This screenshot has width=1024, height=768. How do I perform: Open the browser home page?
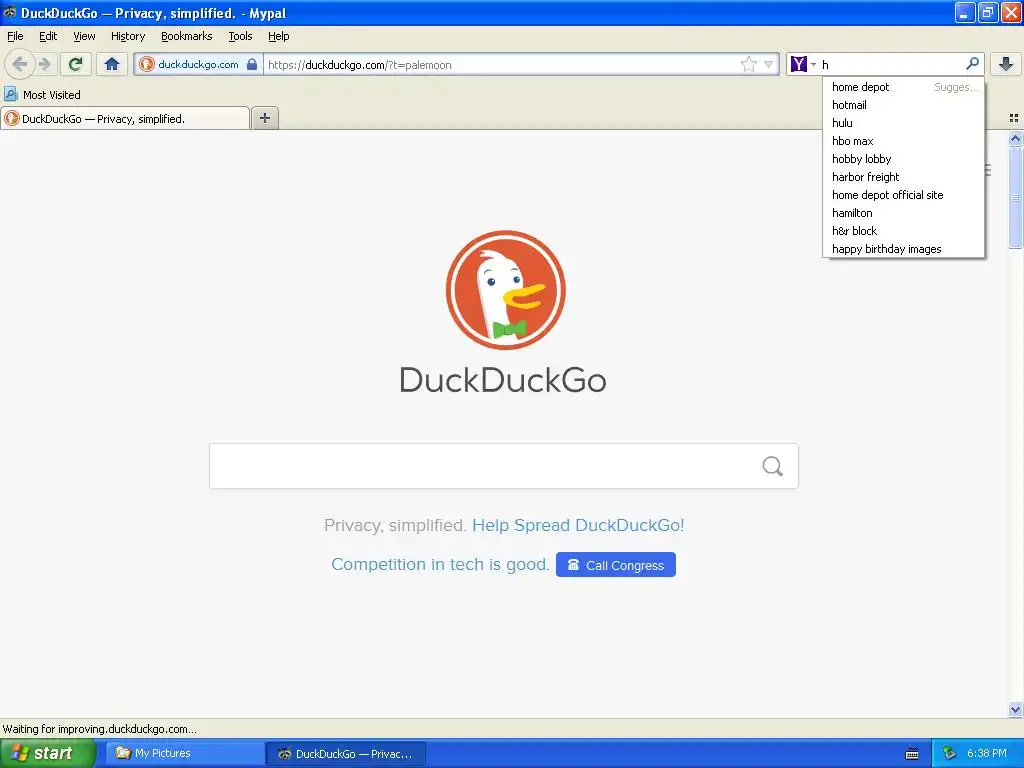click(112, 64)
